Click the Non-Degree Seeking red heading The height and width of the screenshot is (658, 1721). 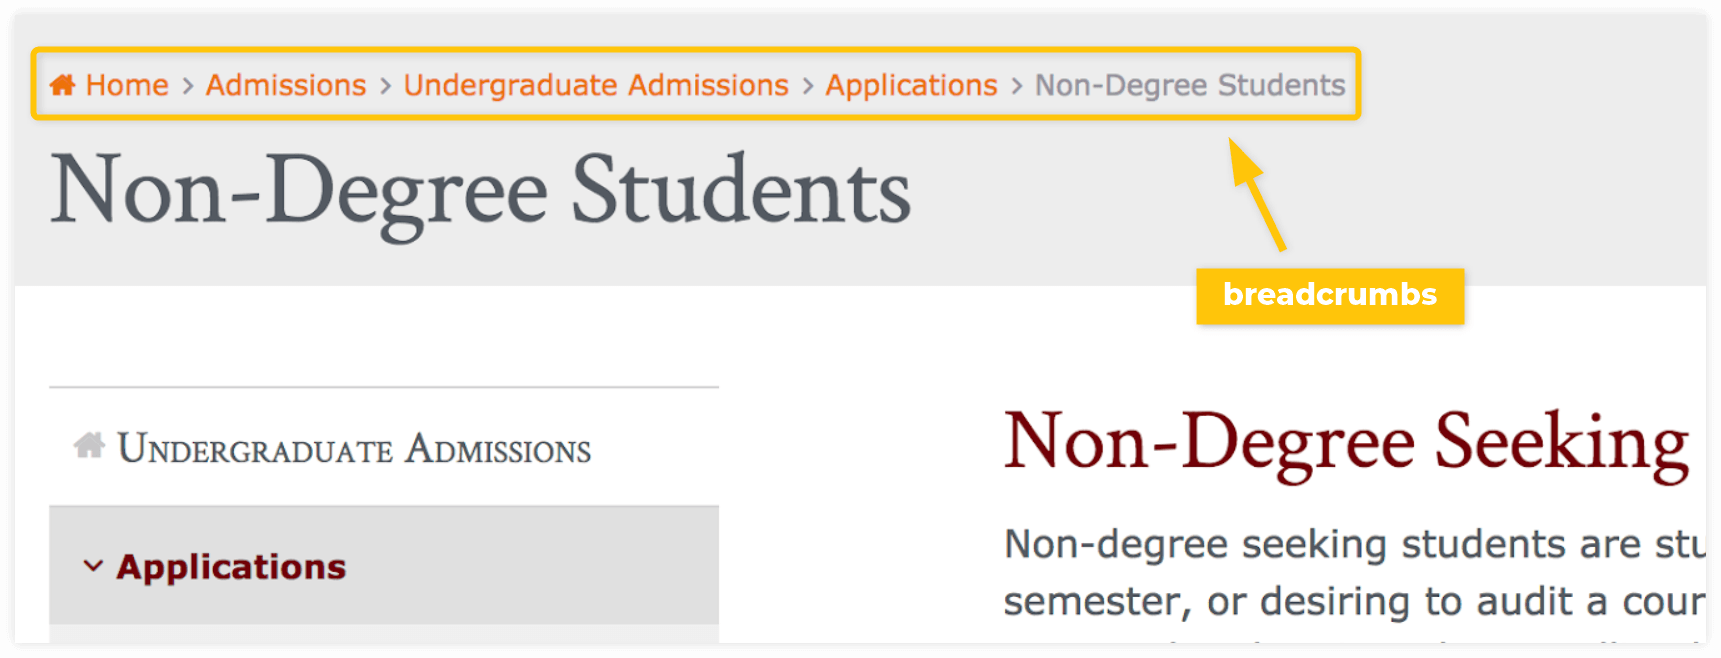(1346, 443)
